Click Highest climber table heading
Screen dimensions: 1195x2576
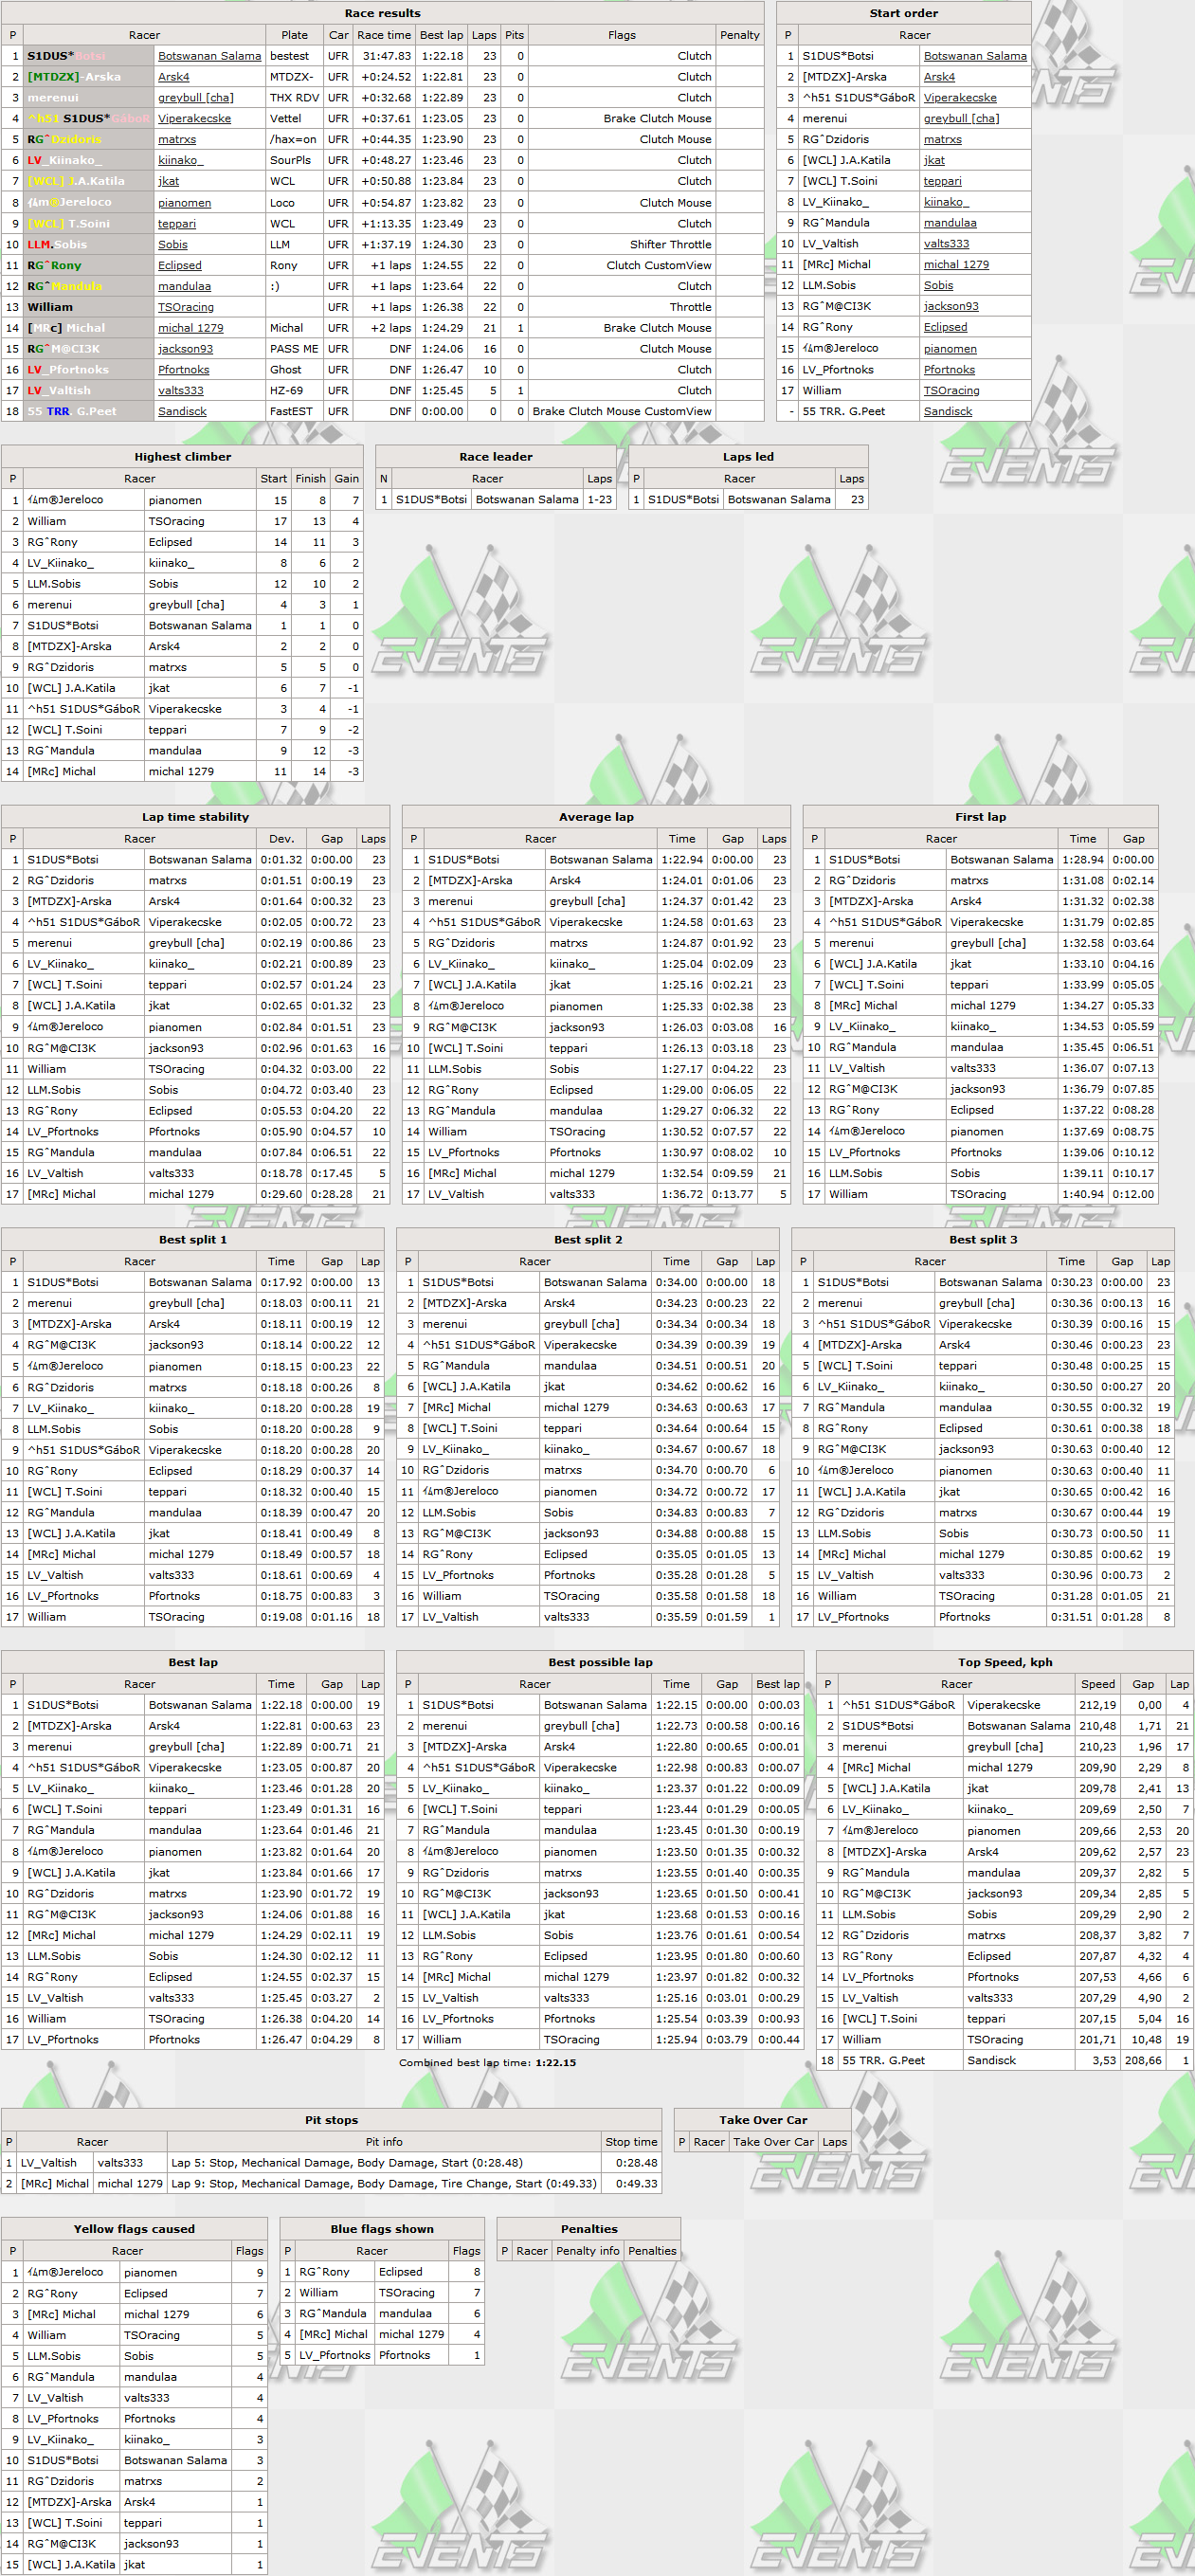click(182, 457)
